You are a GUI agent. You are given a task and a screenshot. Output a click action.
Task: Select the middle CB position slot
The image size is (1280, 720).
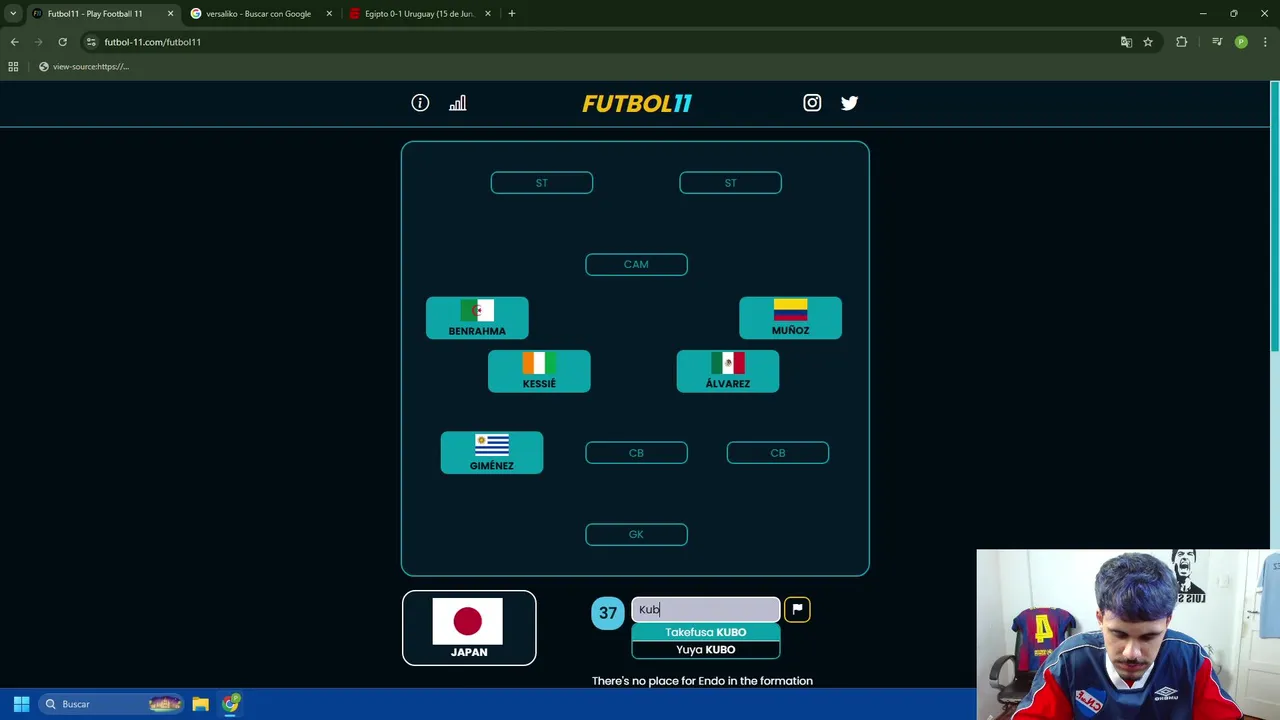tap(636, 453)
